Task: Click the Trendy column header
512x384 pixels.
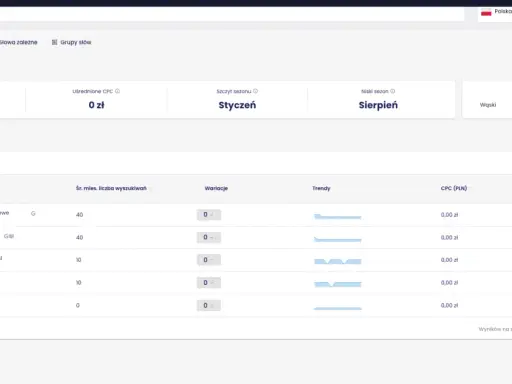Action: tap(321, 188)
